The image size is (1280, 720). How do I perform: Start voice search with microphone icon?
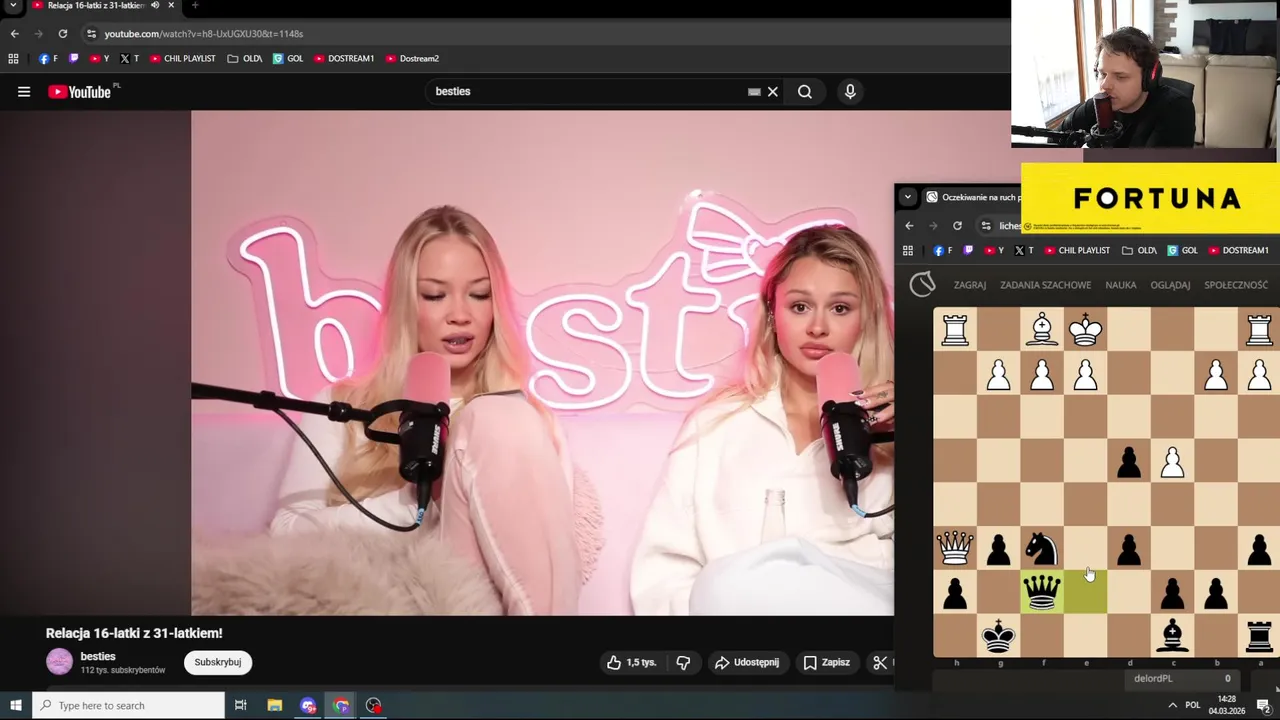[x=850, y=92]
